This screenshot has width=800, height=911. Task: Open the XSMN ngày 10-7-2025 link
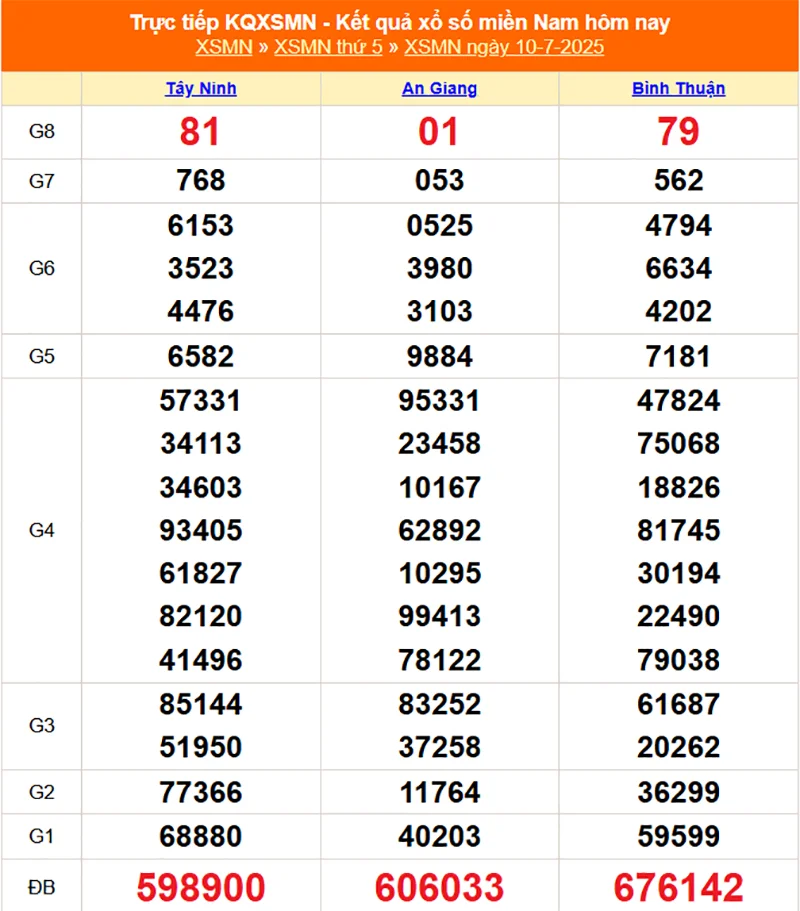(504, 47)
